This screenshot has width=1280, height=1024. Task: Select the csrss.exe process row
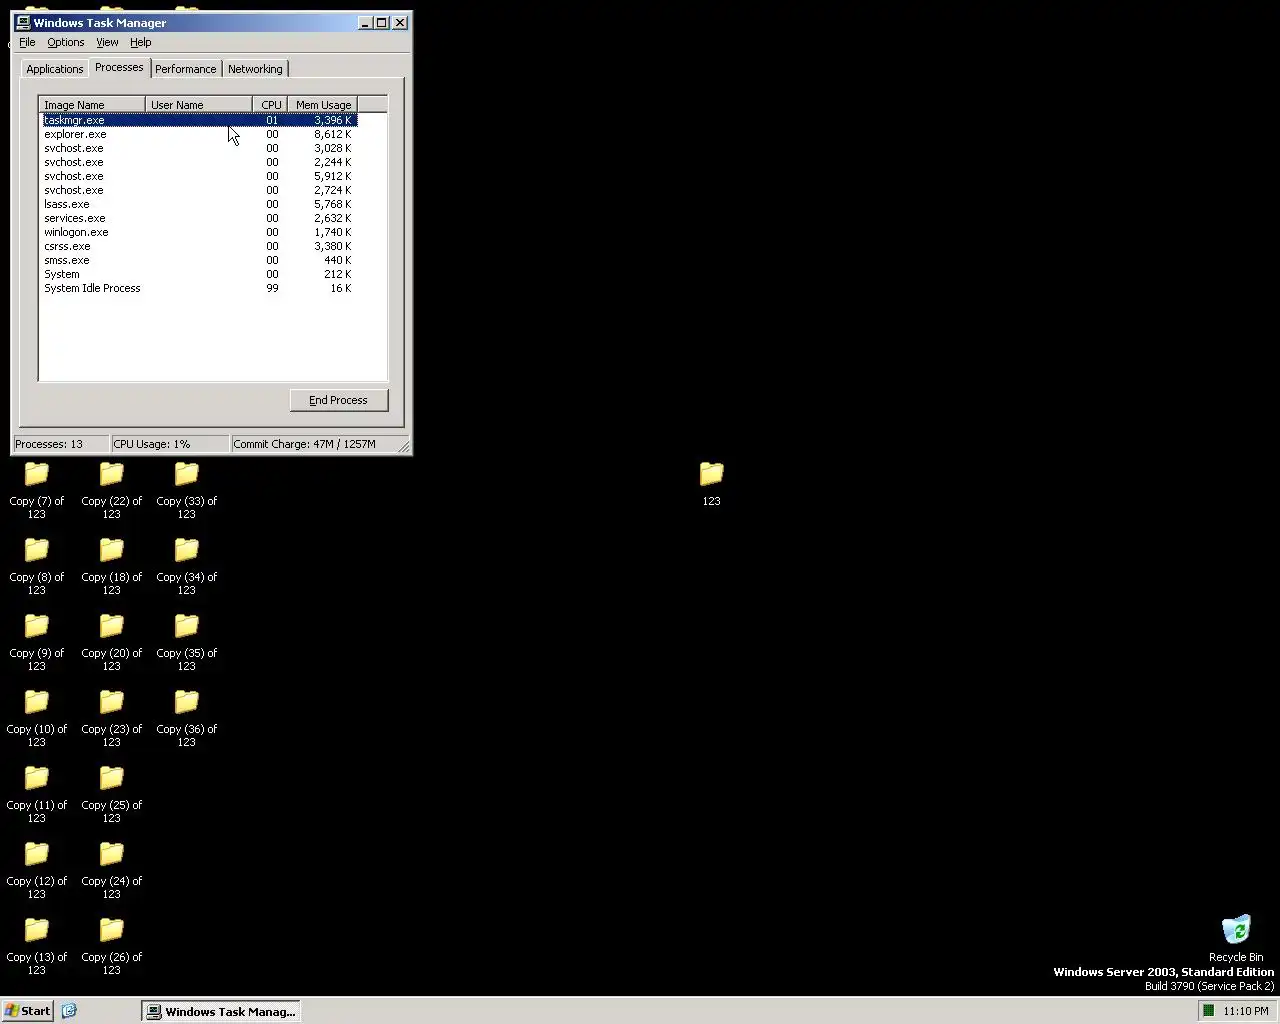coord(198,246)
